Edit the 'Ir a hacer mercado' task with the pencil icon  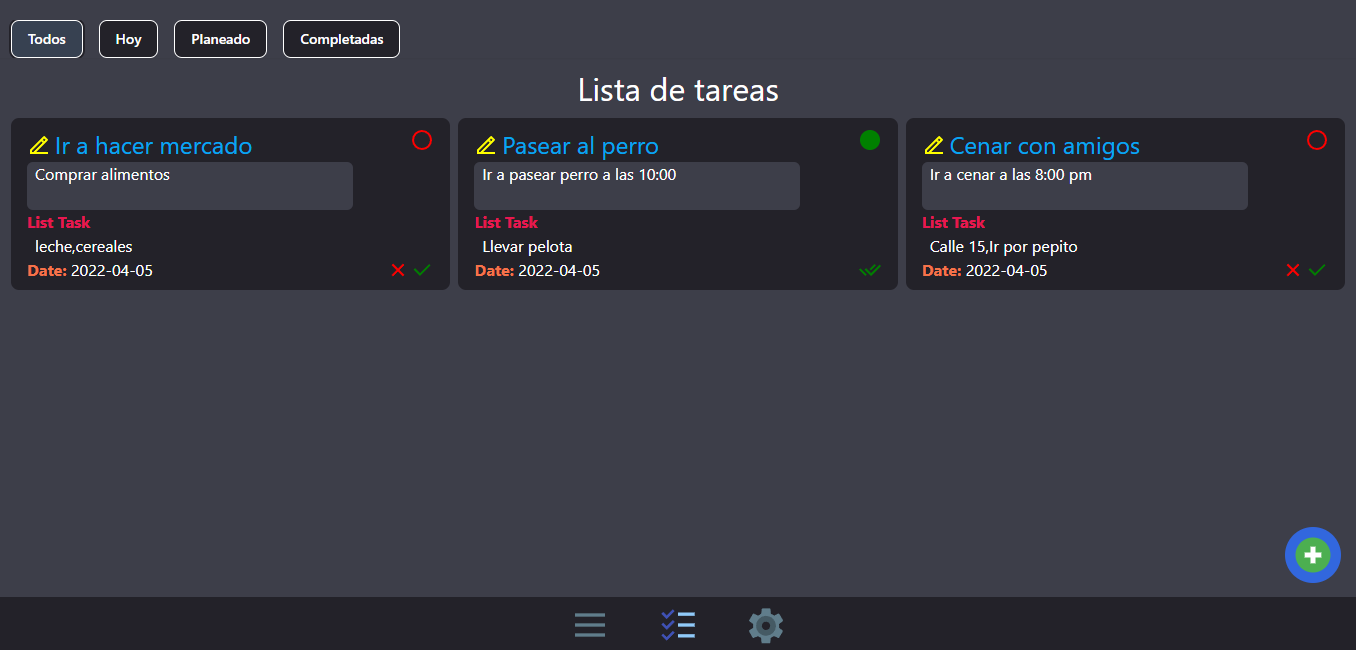coord(39,146)
